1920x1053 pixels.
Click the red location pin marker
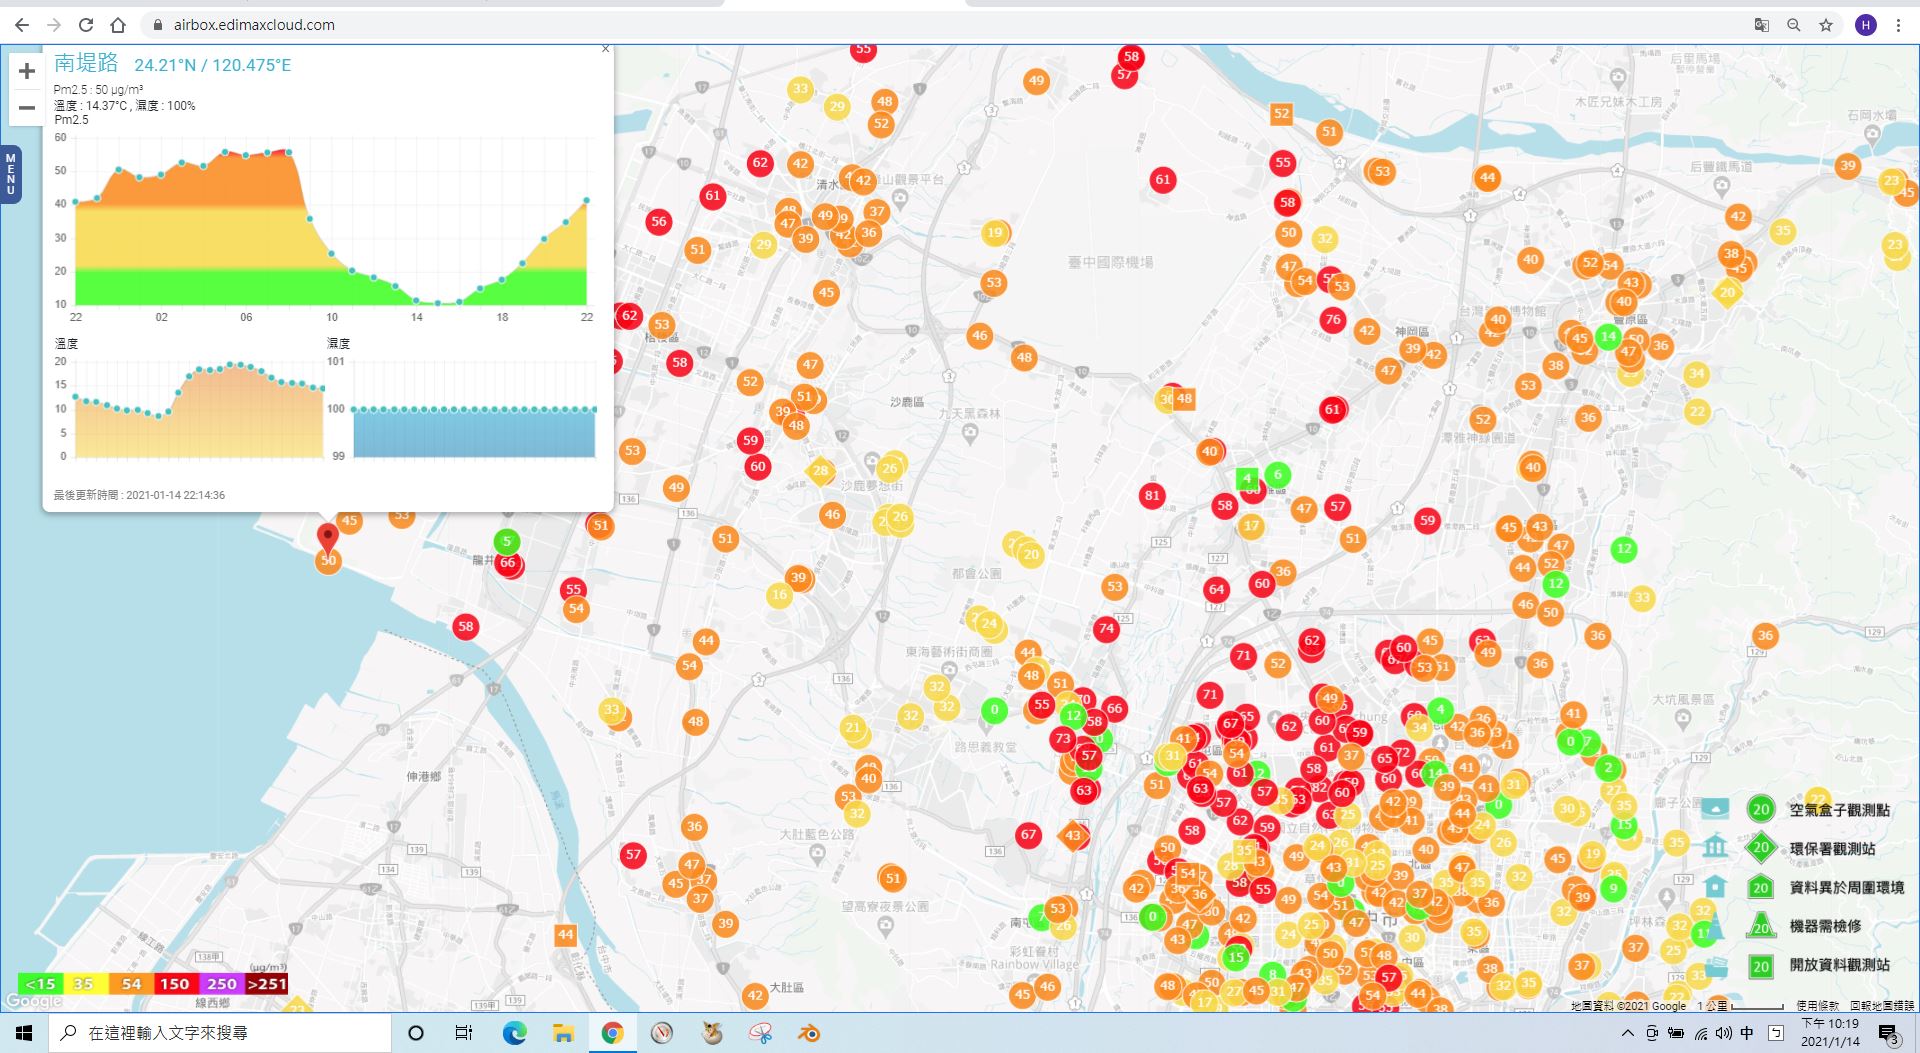click(327, 537)
